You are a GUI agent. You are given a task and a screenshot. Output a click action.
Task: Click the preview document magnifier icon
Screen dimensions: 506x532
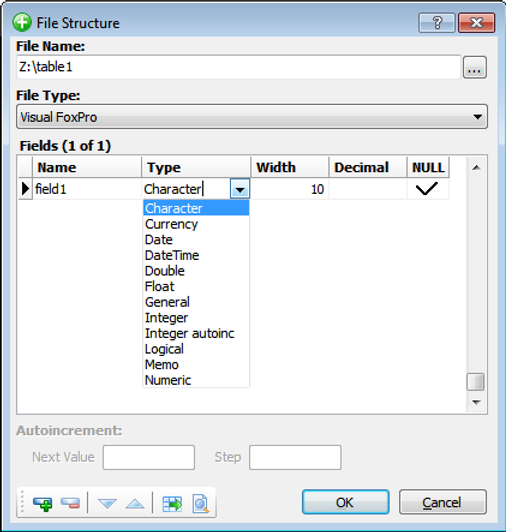(201, 504)
